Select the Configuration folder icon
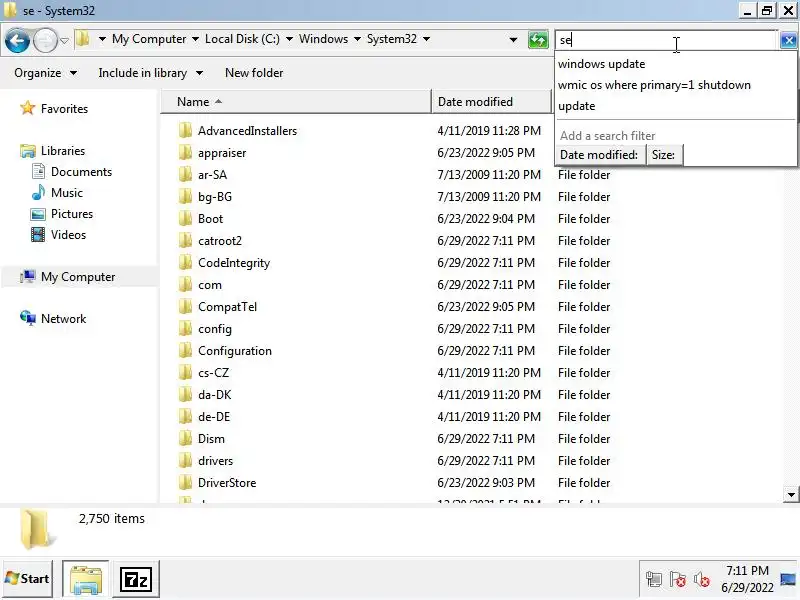800x600 pixels. tap(185, 351)
